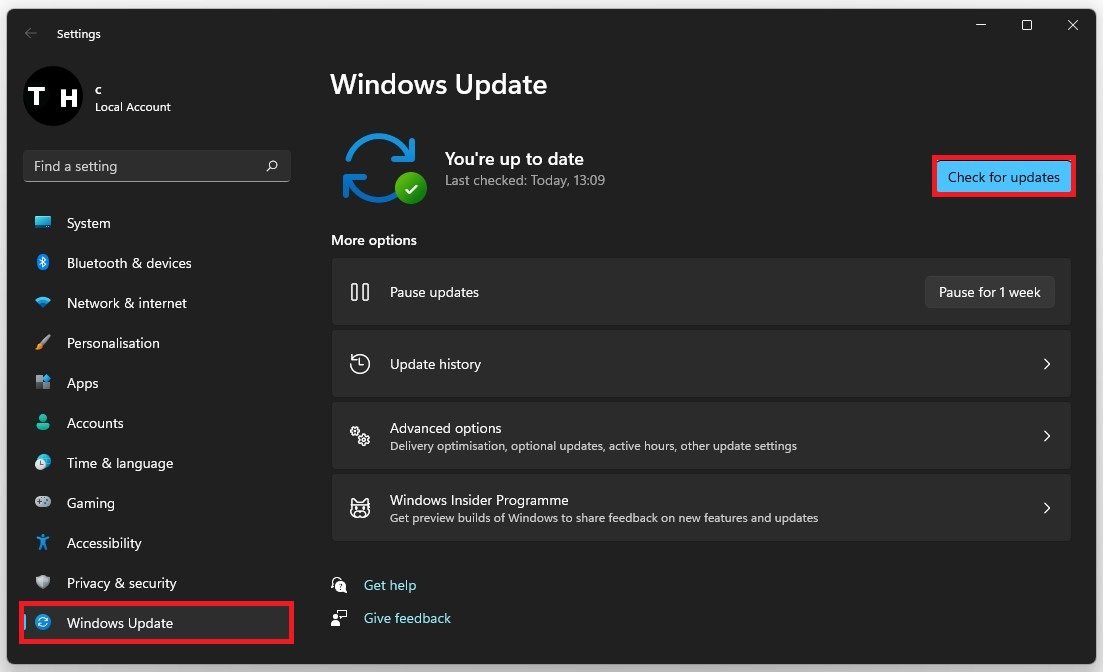The width and height of the screenshot is (1103, 672).
Task: Focus the Find a setting search field
Action: pos(157,166)
